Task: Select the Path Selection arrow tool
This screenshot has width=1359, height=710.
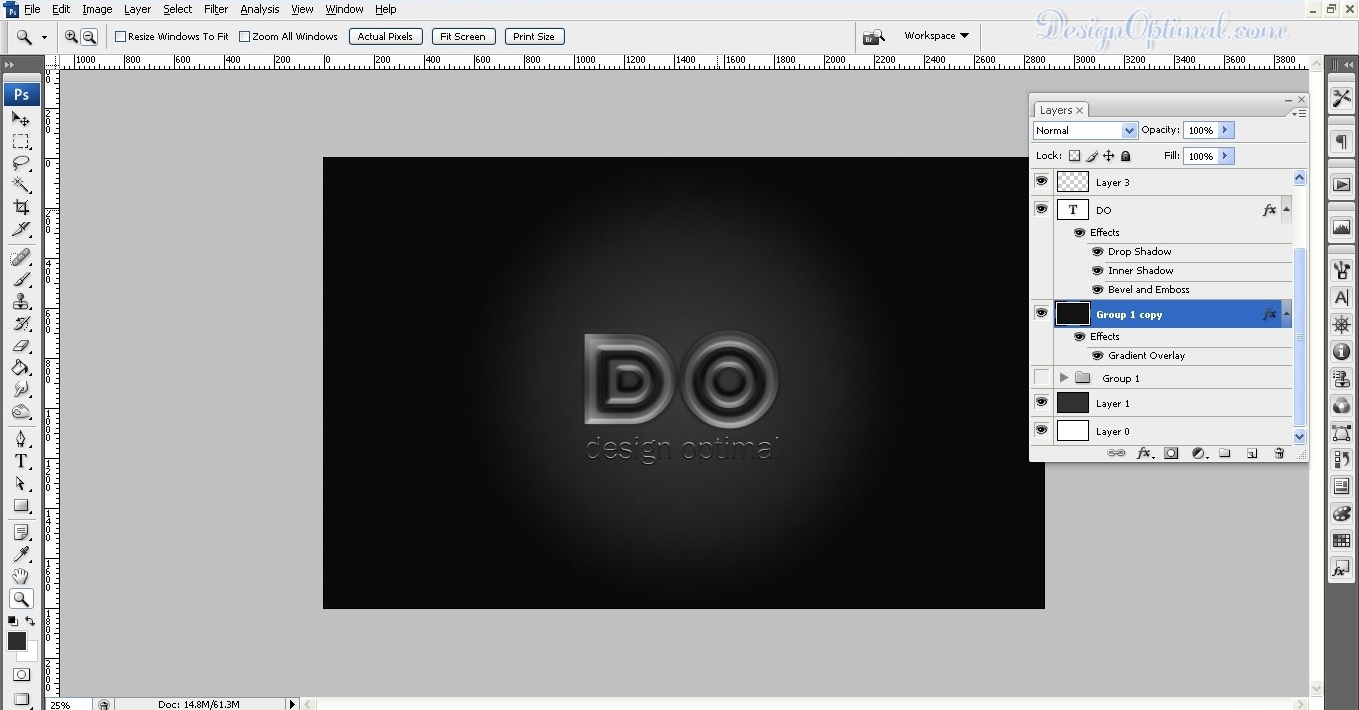Action: 21,483
